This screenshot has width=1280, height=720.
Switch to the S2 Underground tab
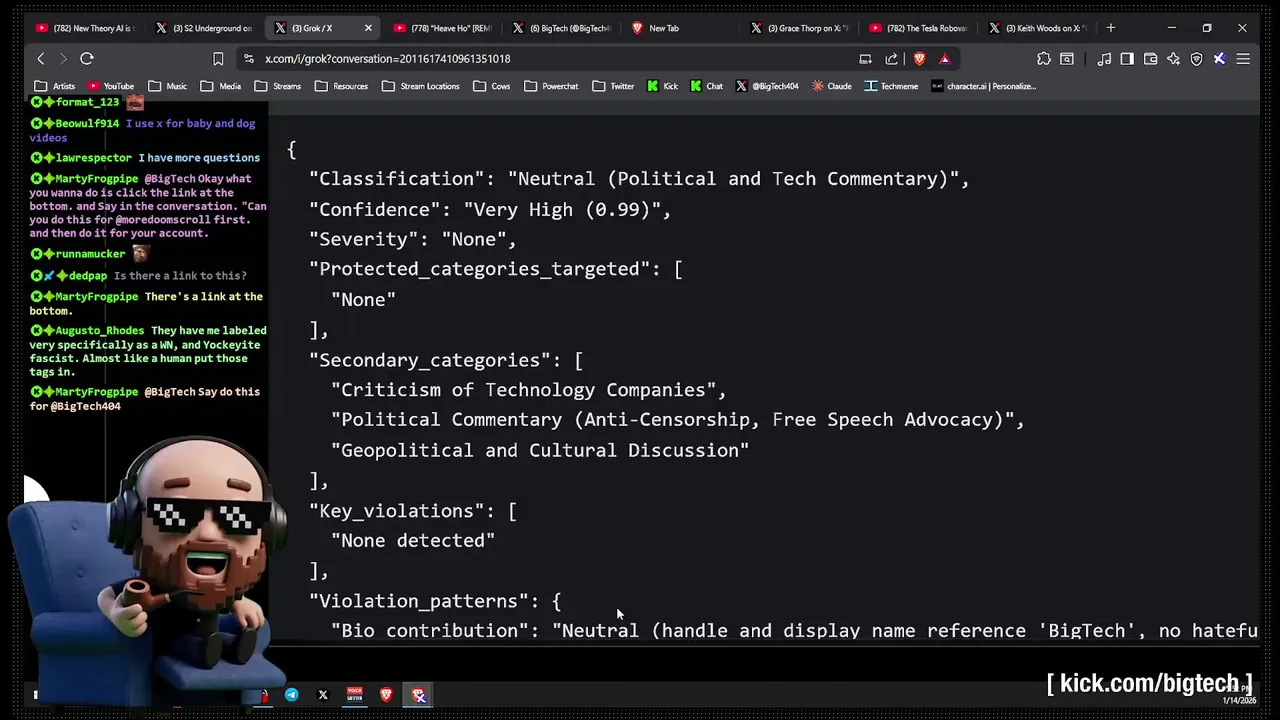[x=204, y=28]
